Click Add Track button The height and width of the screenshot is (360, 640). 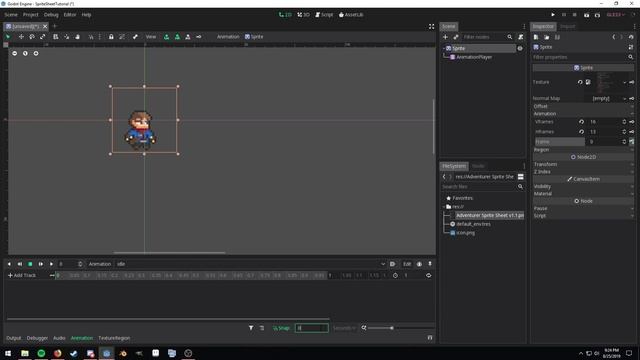(22, 276)
